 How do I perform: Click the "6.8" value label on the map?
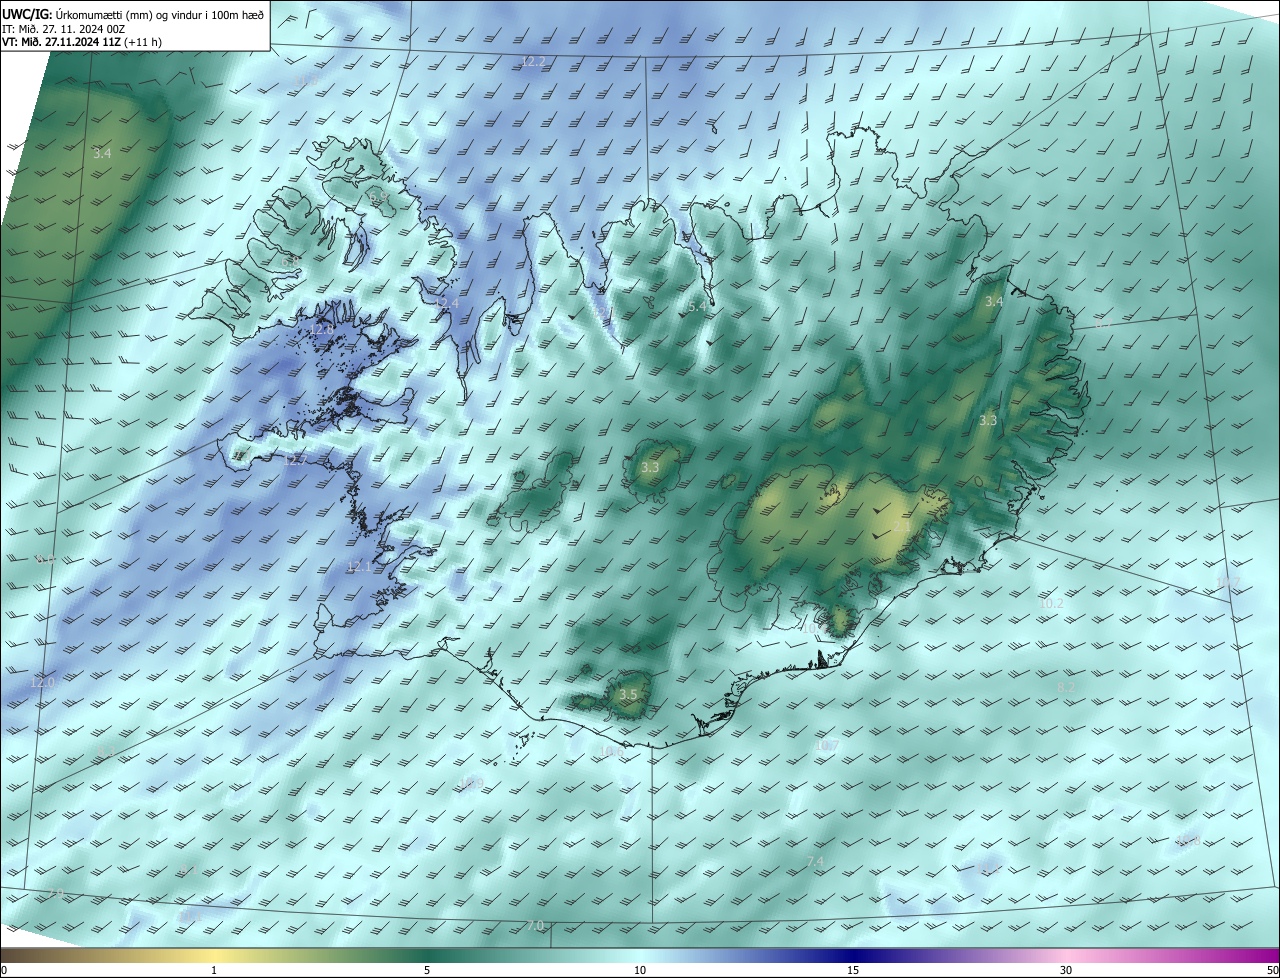[x=290, y=261]
